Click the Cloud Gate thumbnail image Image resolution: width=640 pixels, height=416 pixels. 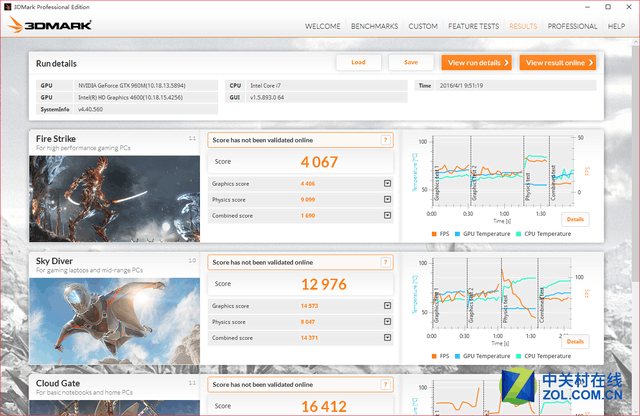tap(115, 408)
